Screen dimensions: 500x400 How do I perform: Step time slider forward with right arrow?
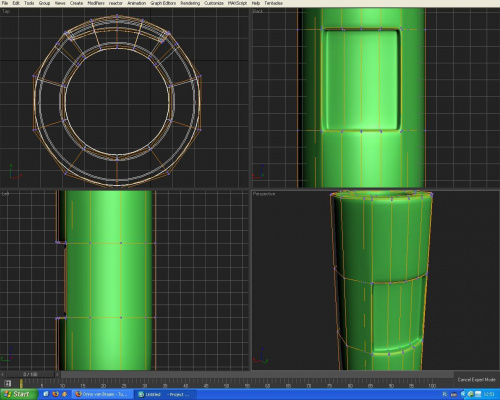(x=57, y=375)
